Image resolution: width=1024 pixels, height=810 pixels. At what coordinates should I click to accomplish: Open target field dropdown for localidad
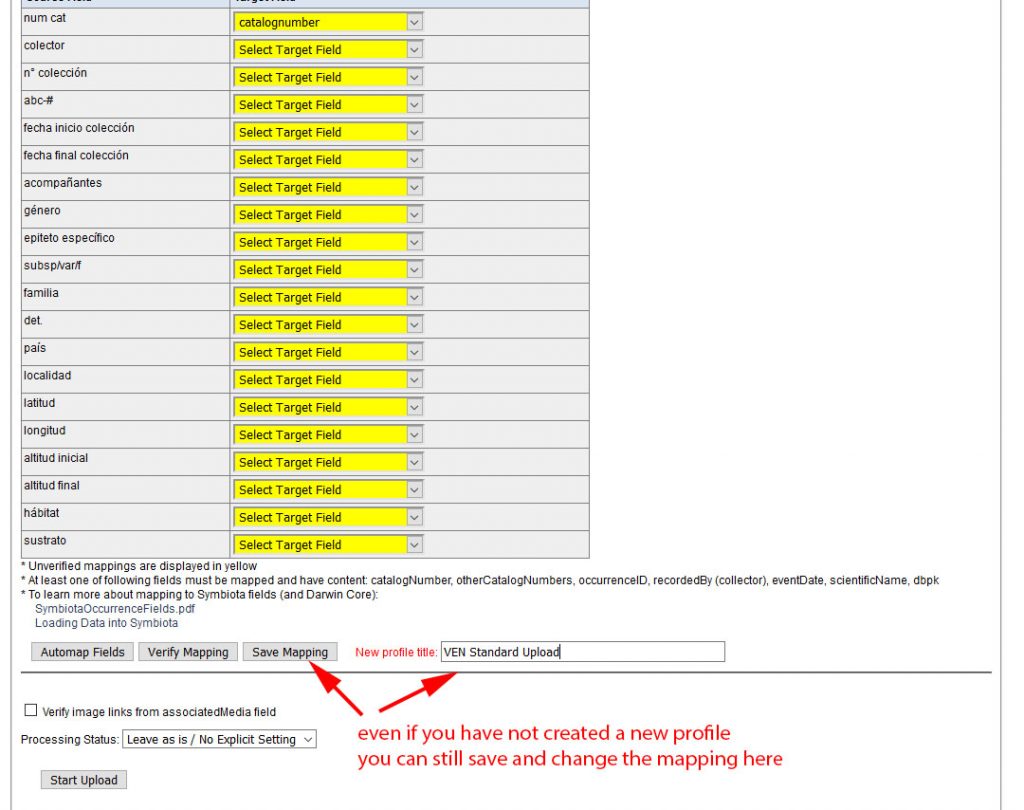point(328,380)
